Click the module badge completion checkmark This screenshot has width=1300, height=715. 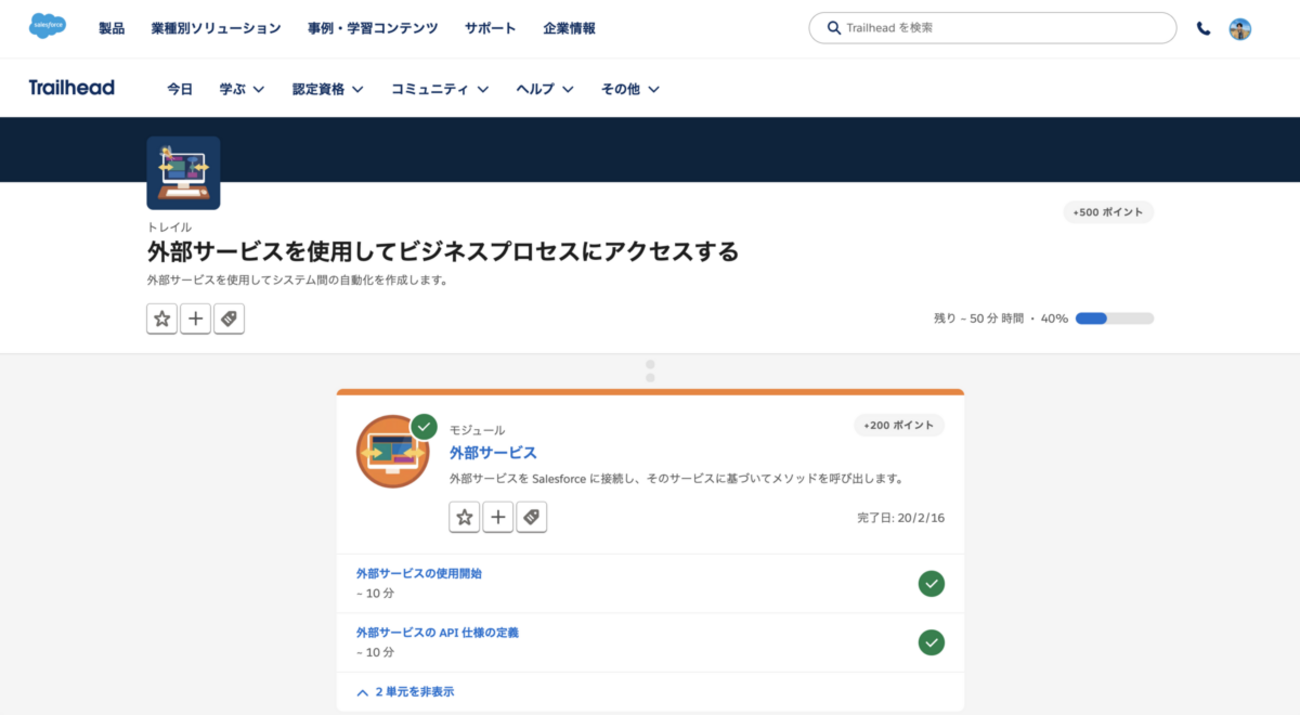point(424,427)
